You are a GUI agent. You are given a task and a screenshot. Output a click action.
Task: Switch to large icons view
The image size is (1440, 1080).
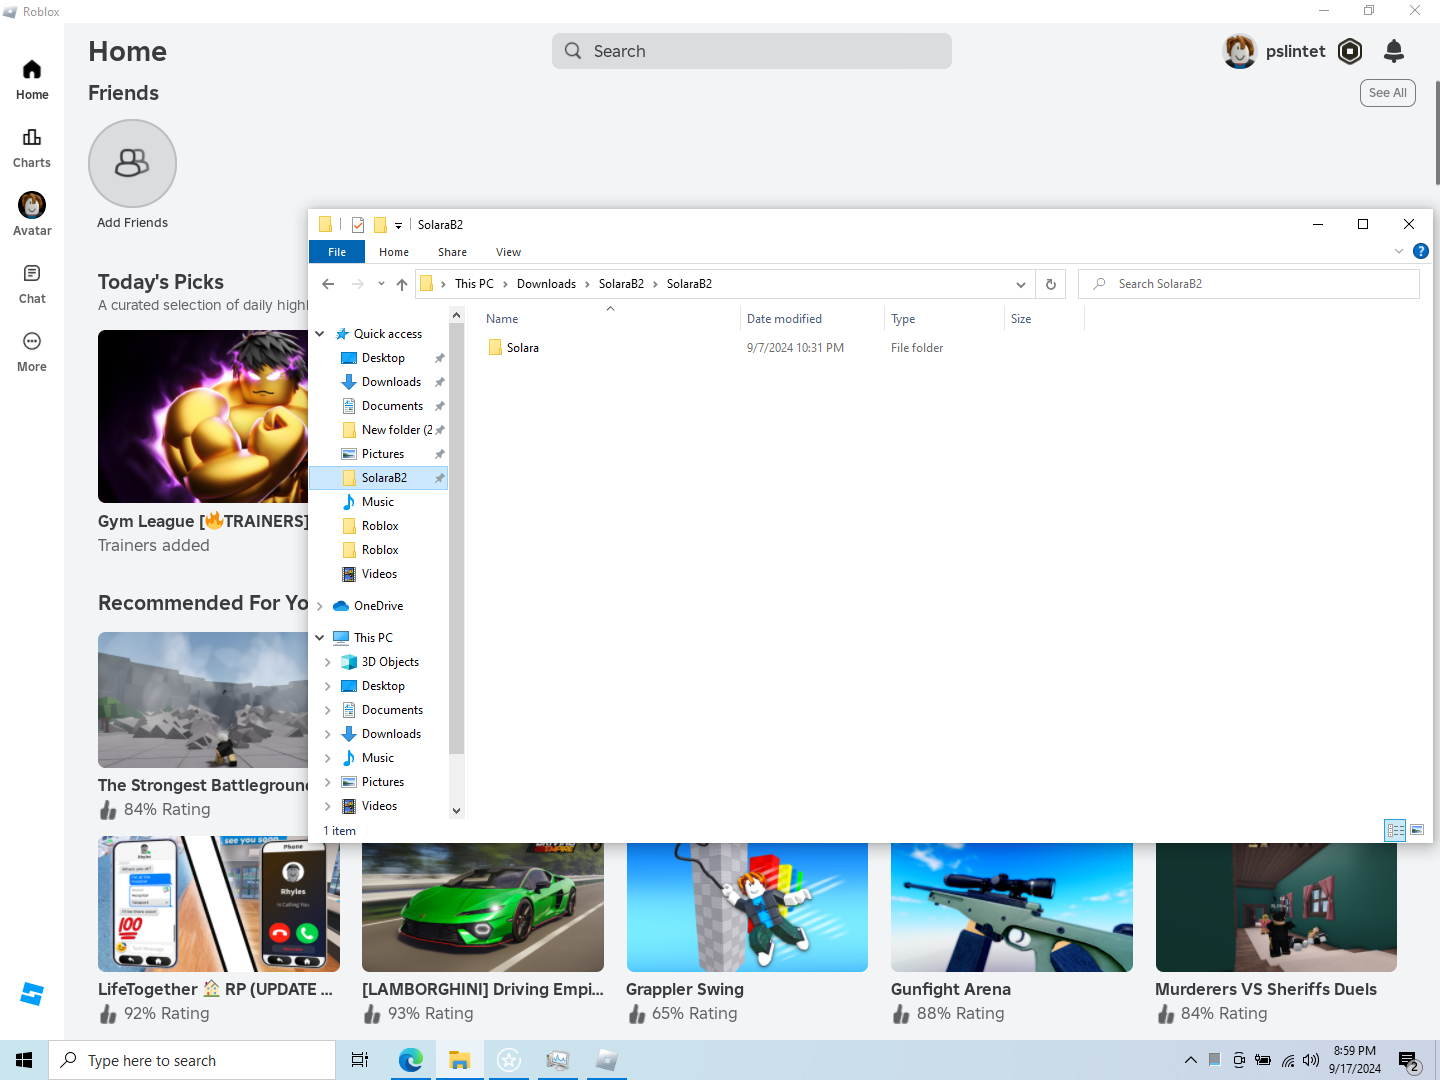click(x=1417, y=830)
